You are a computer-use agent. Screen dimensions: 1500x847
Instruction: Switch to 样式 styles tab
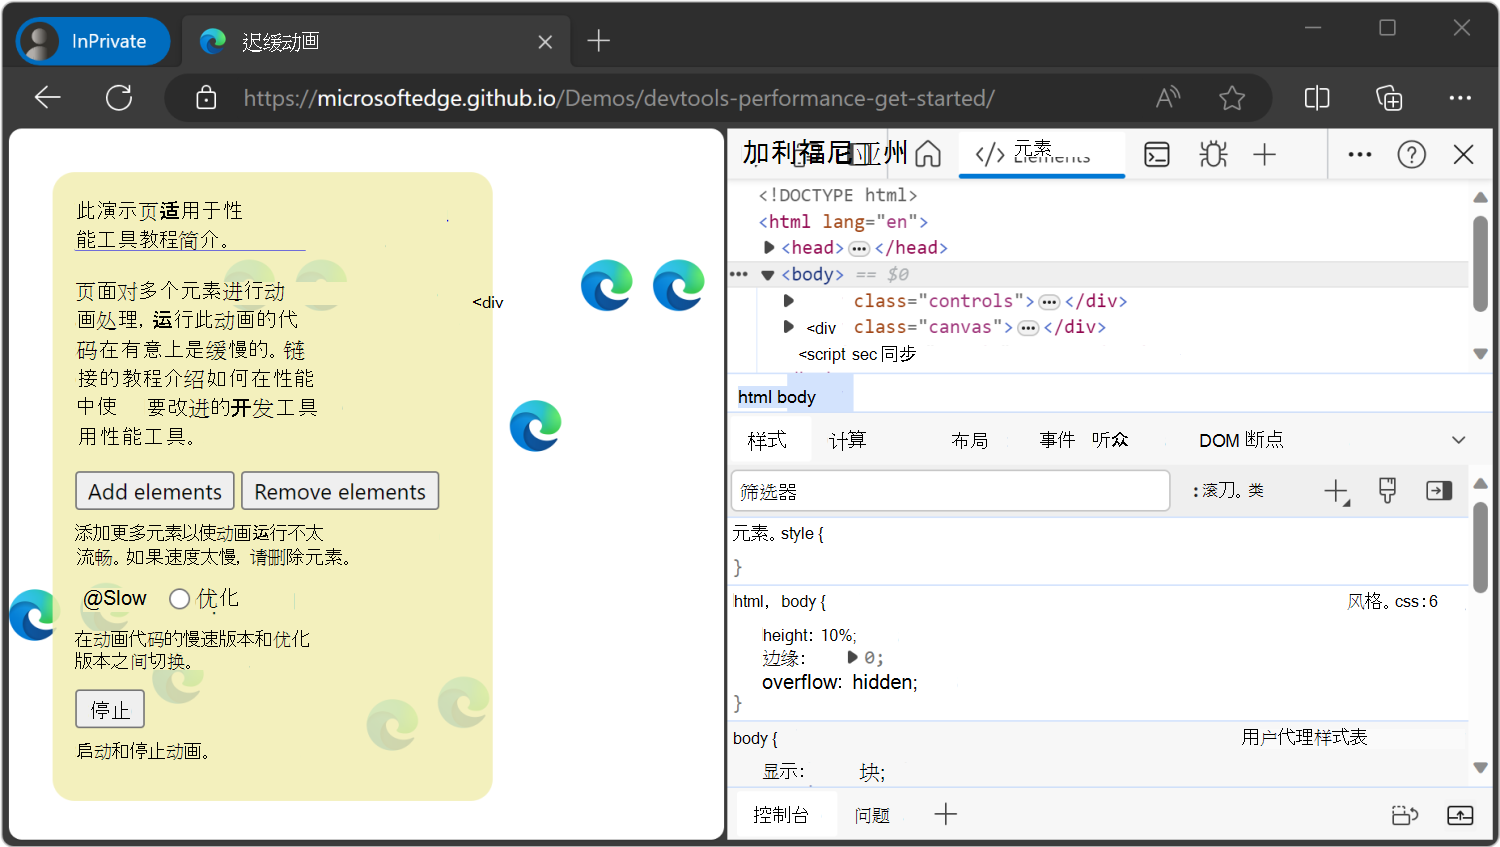click(x=767, y=440)
